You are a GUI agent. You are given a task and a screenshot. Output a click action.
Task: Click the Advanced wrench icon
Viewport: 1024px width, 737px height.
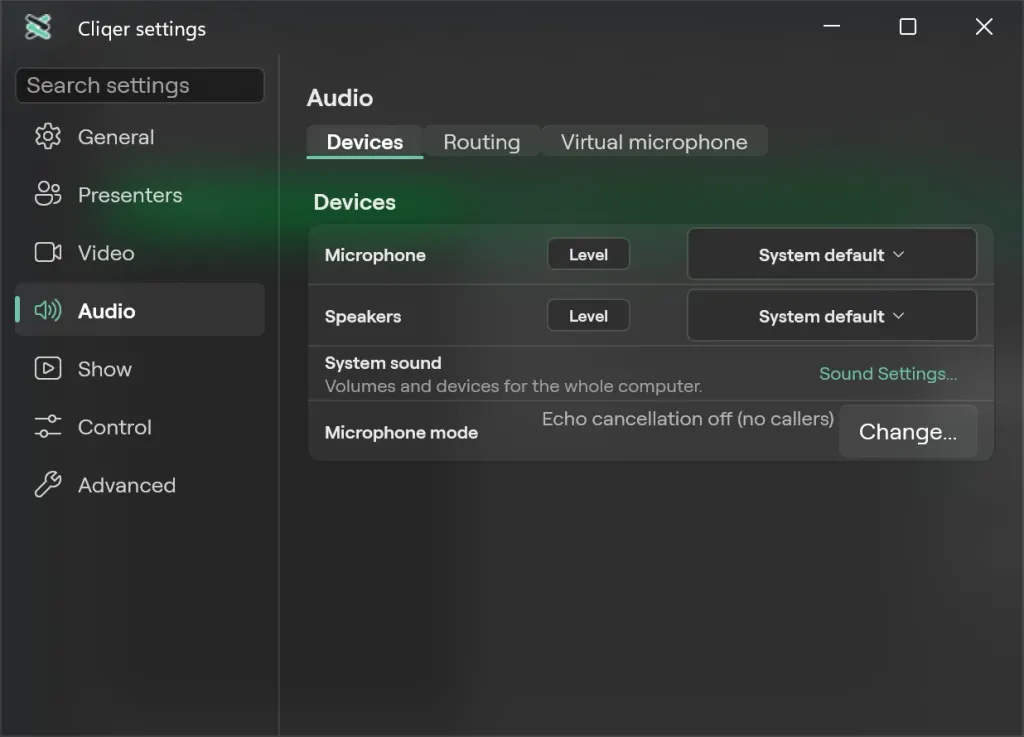pos(48,484)
